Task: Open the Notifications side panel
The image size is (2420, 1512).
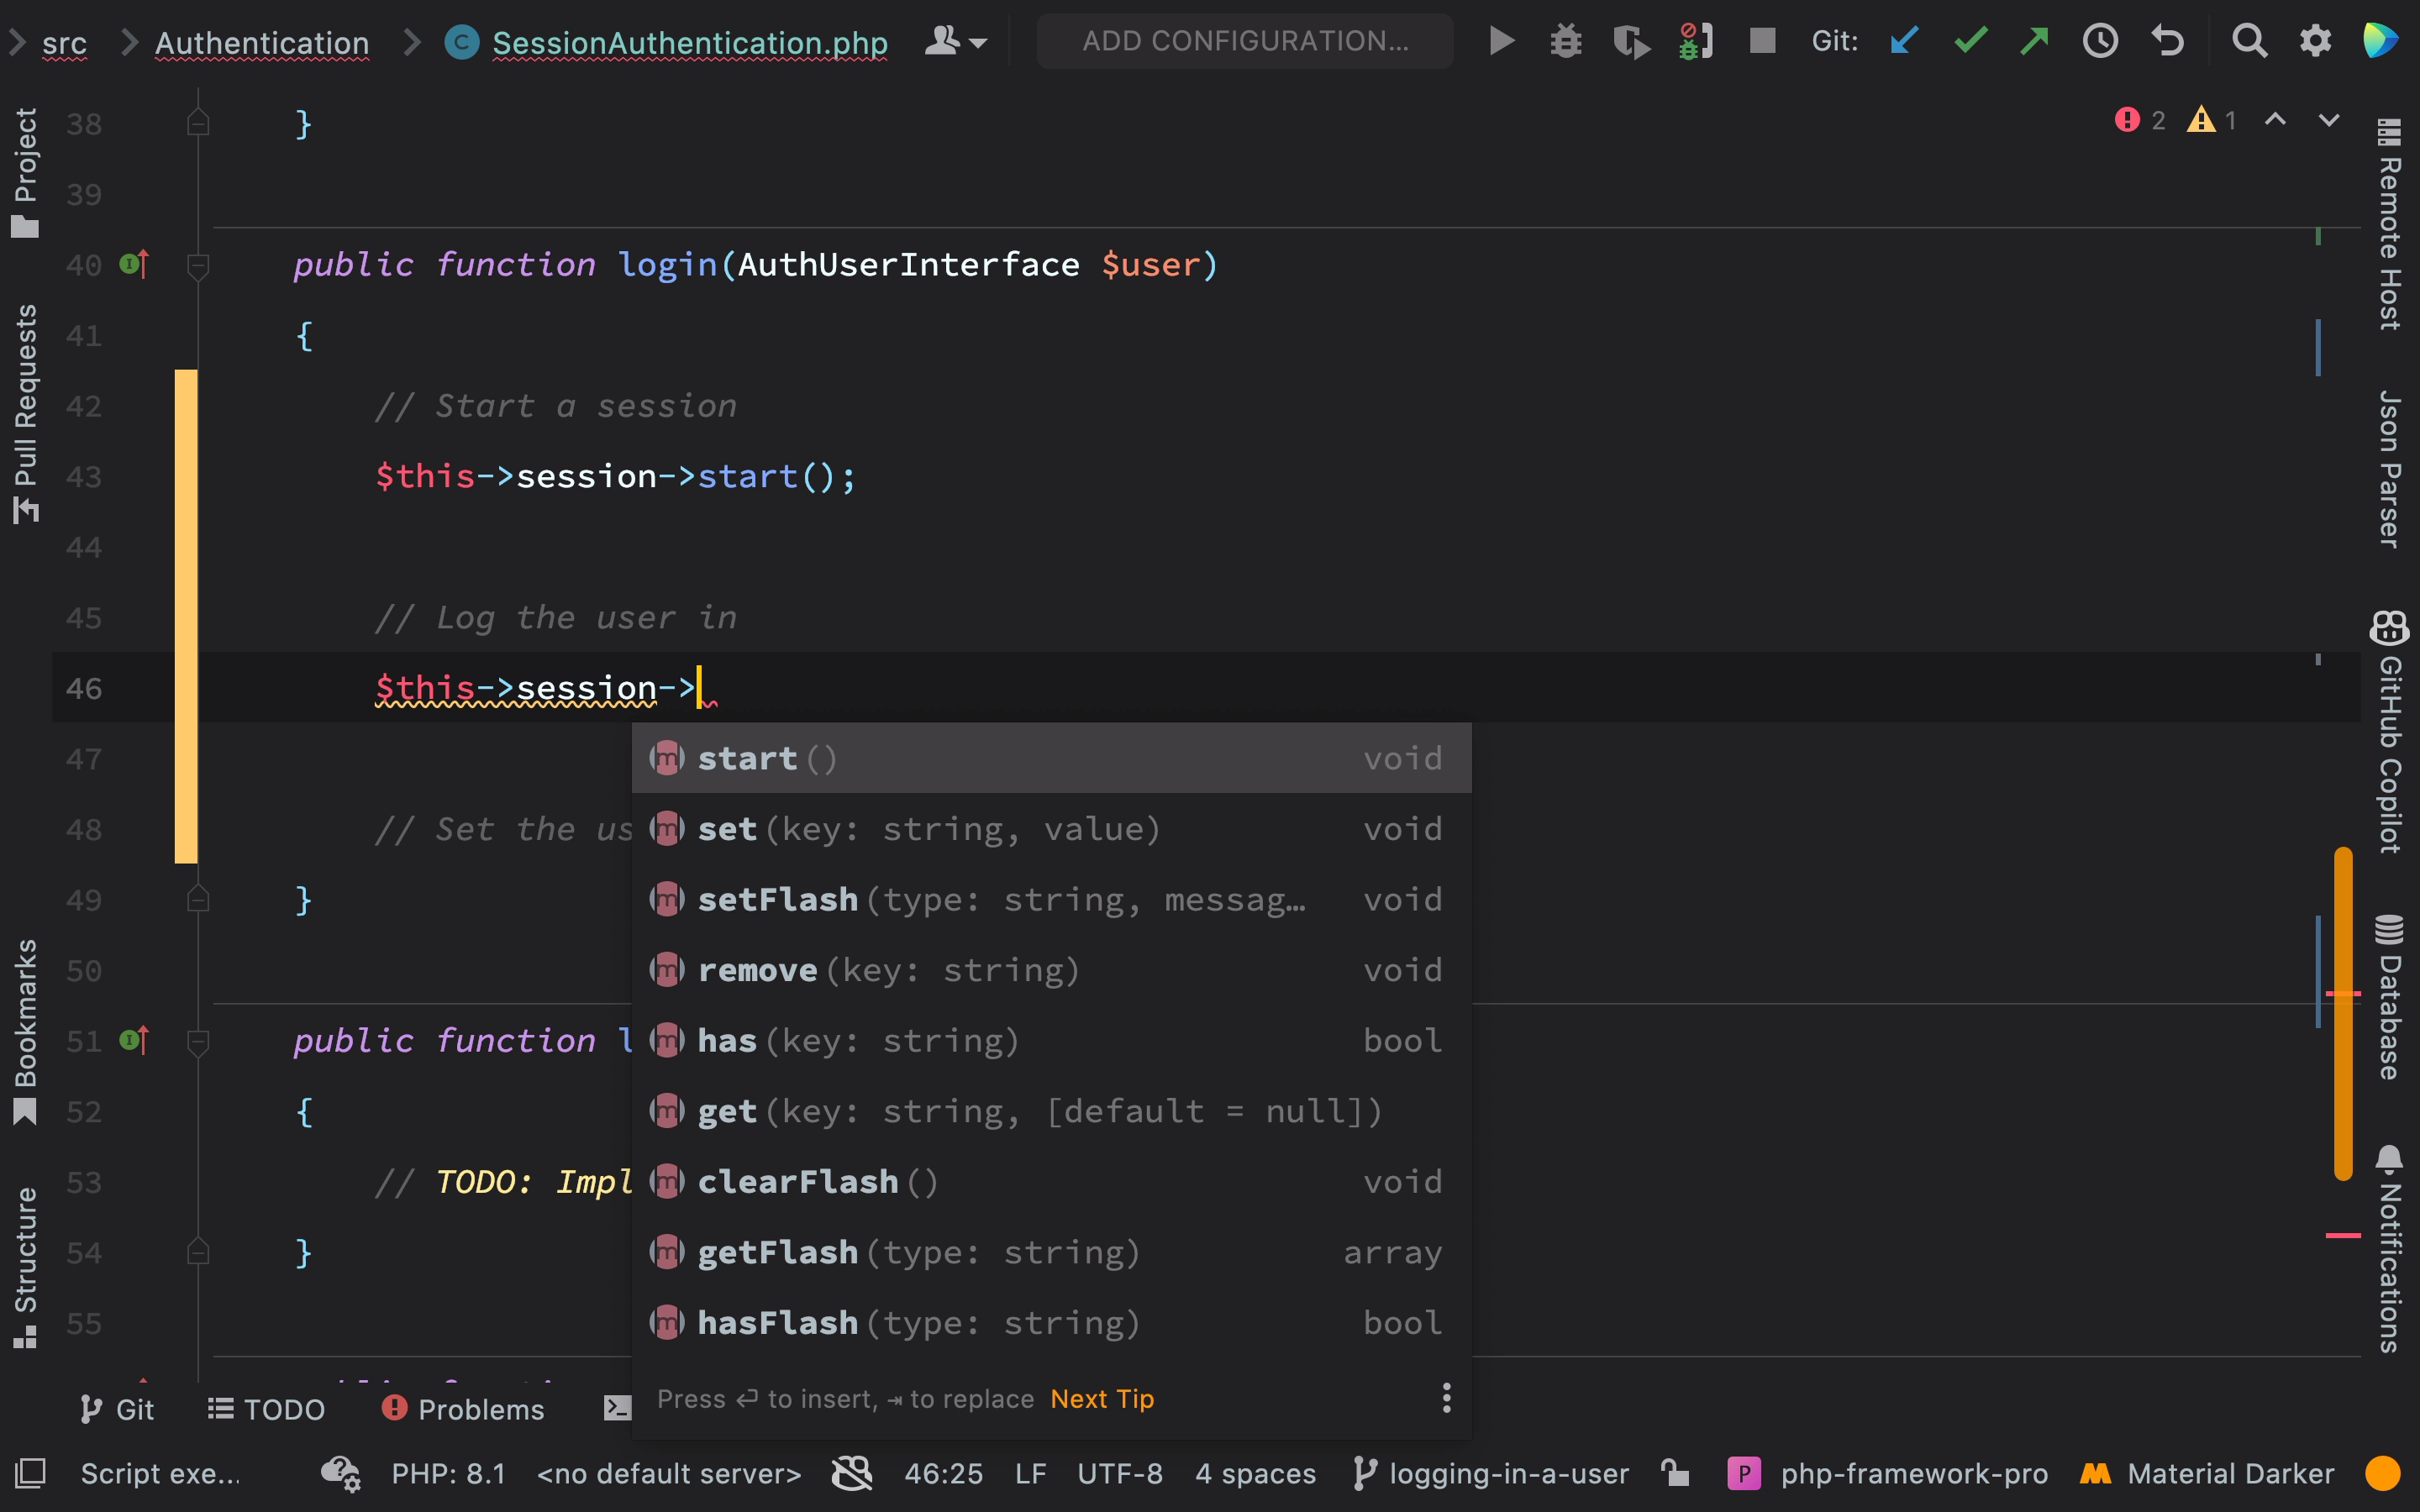Action: point(2389,1249)
